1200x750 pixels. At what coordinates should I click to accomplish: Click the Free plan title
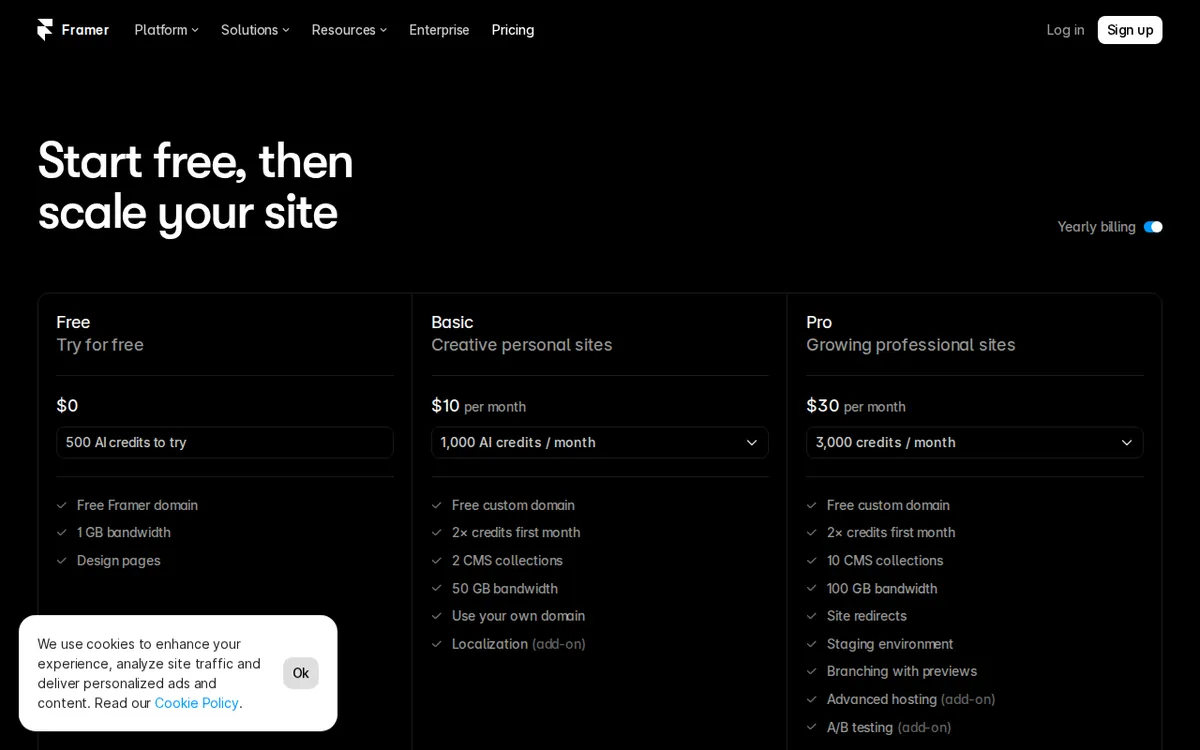[x=73, y=322]
